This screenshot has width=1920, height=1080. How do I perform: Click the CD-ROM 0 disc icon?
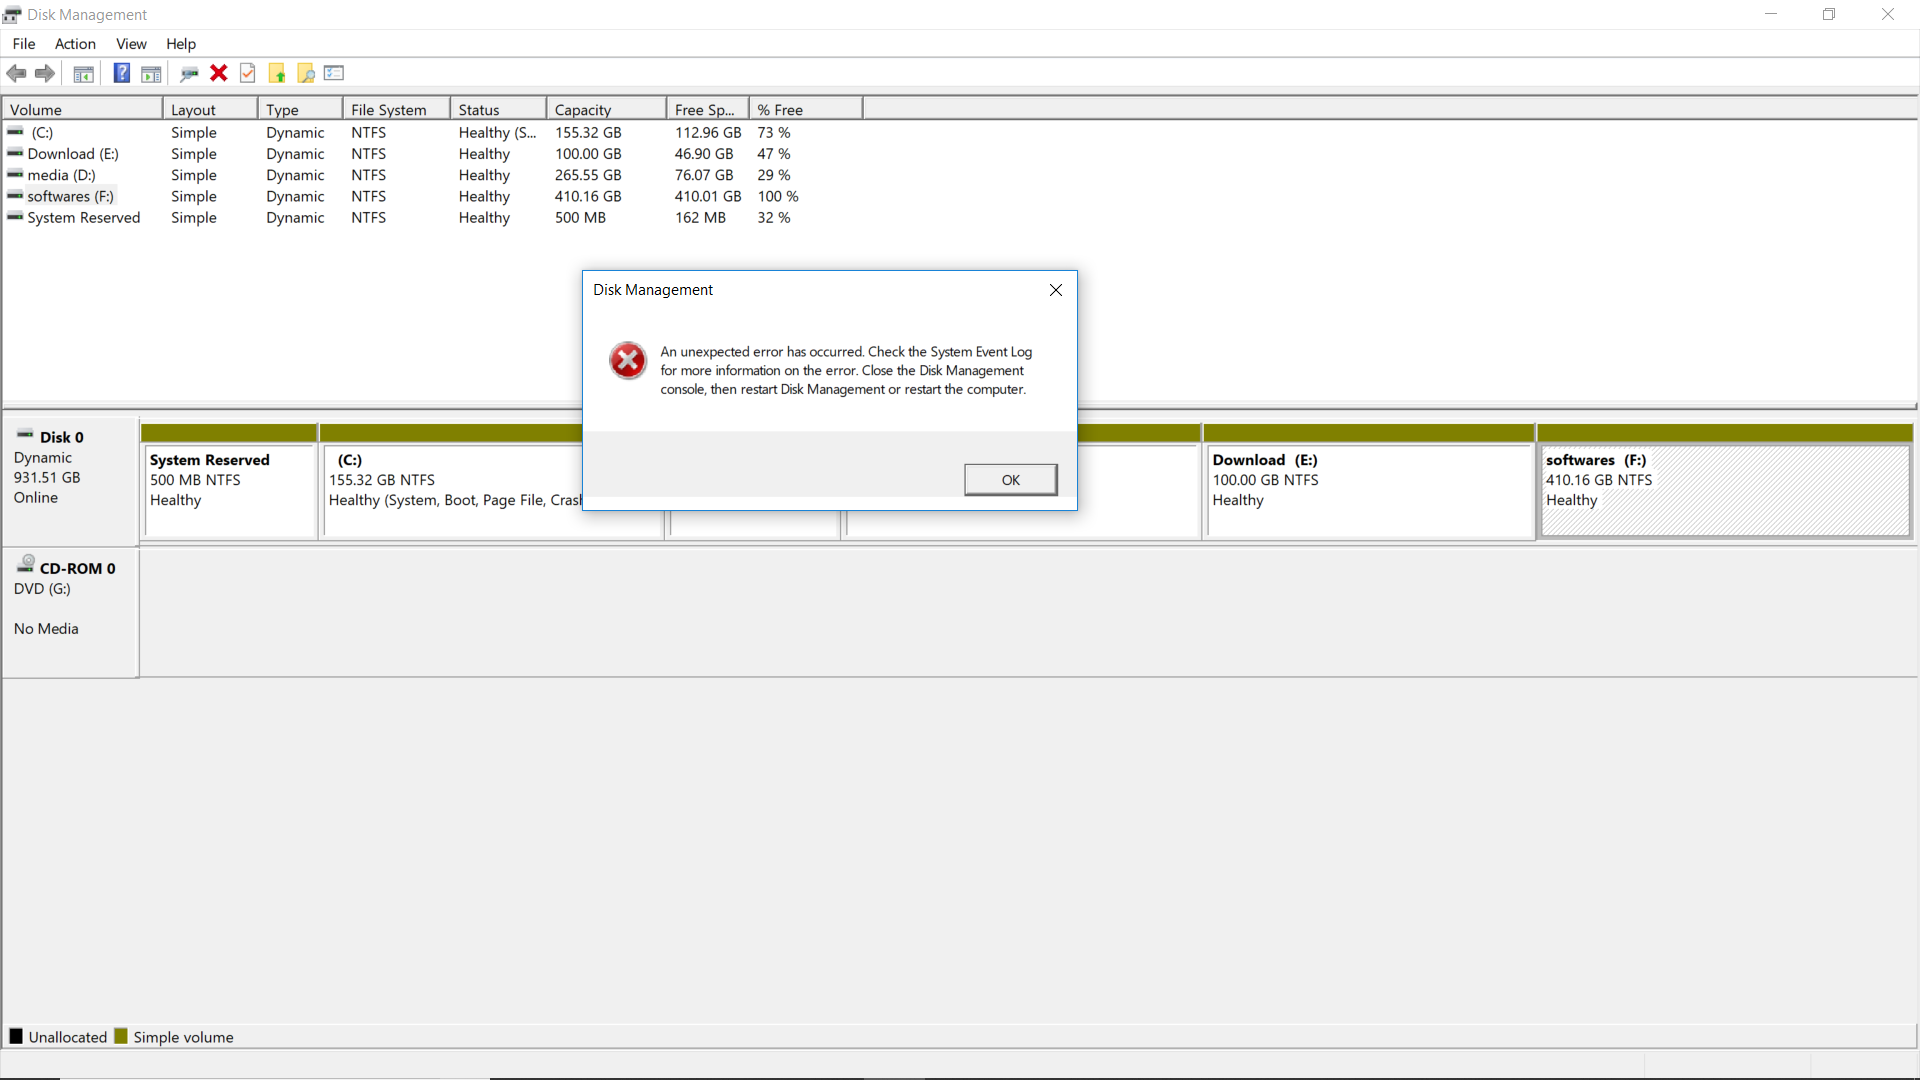(26, 564)
